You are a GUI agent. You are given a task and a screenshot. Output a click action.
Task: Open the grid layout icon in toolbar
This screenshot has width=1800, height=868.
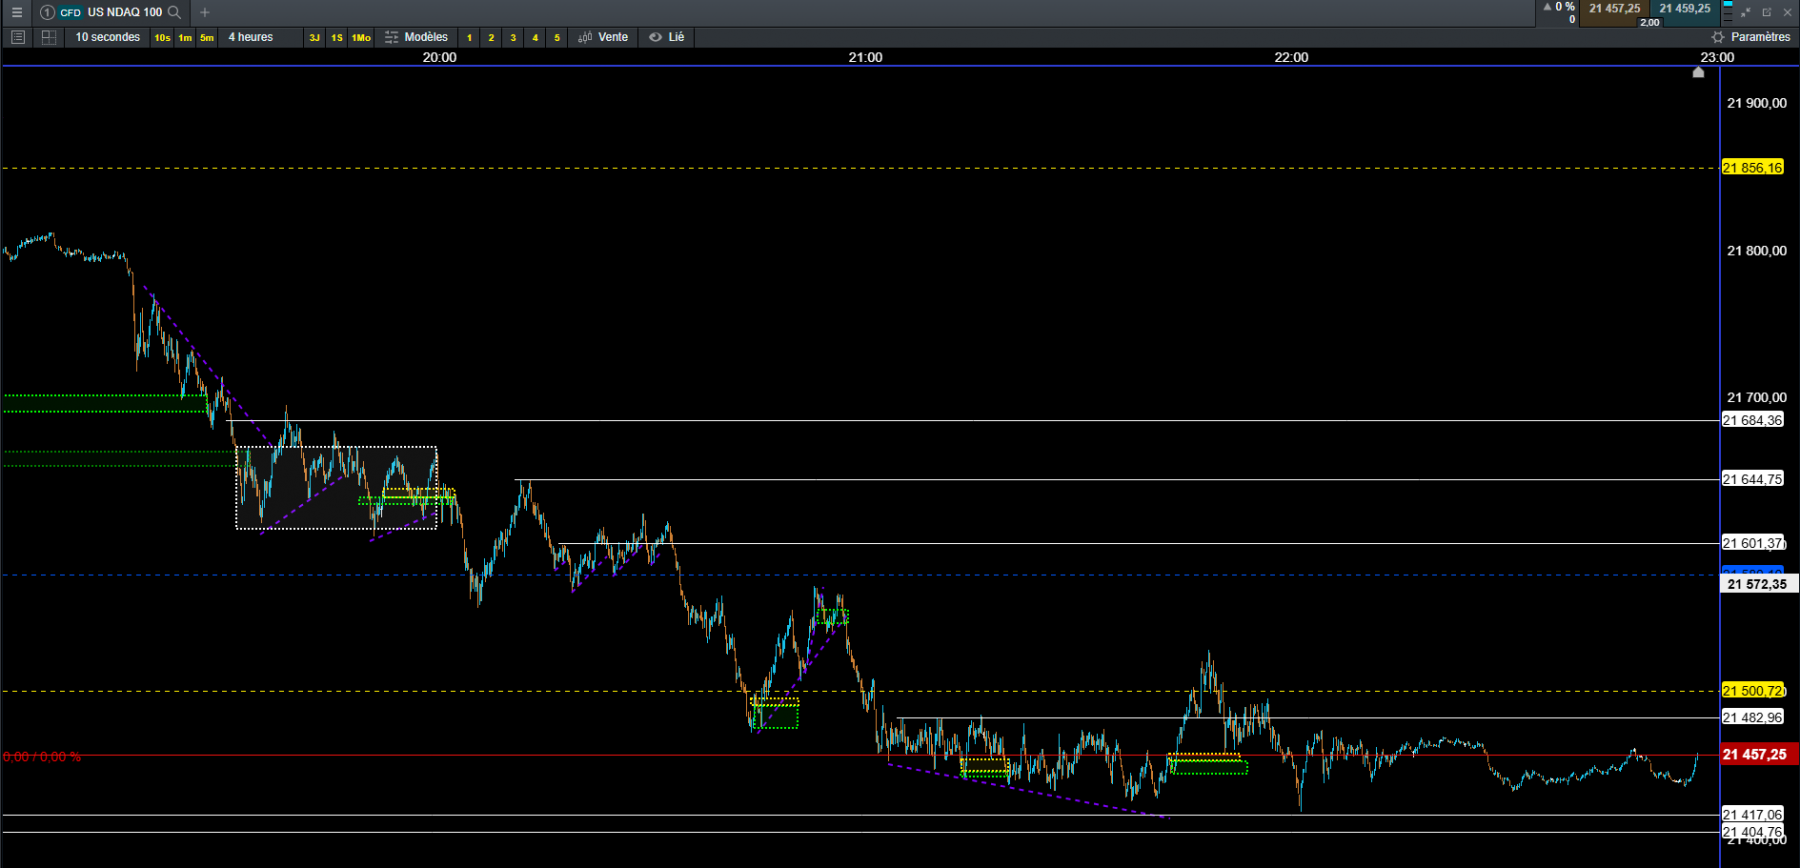[48, 37]
